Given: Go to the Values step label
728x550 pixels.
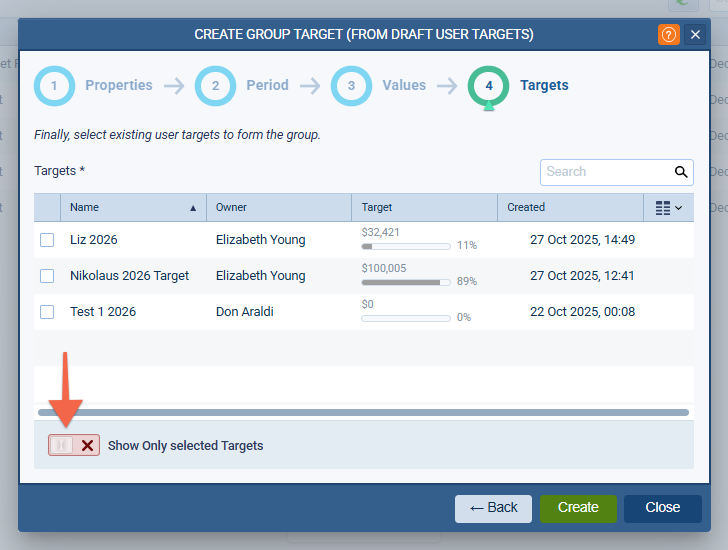Looking at the screenshot, I should [404, 86].
